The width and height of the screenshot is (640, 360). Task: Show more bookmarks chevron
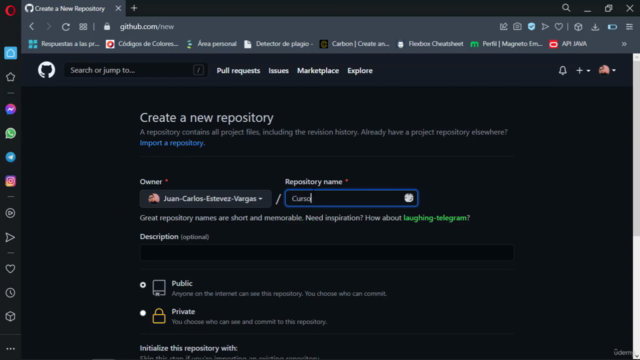click(x=624, y=44)
